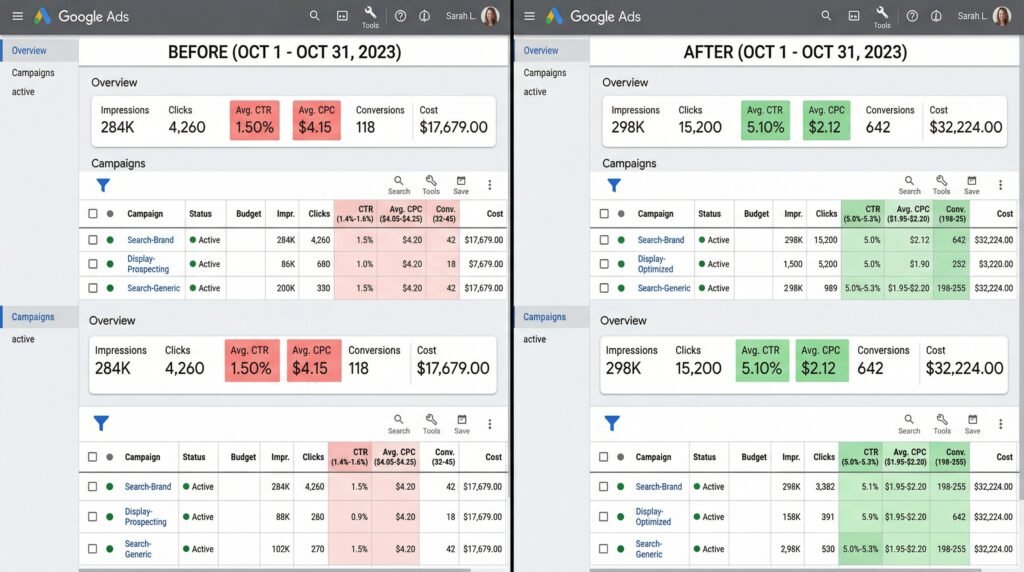Click the Save icon above the lower AFTER table
The height and width of the screenshot is (572, 1024).
point(972,423)
